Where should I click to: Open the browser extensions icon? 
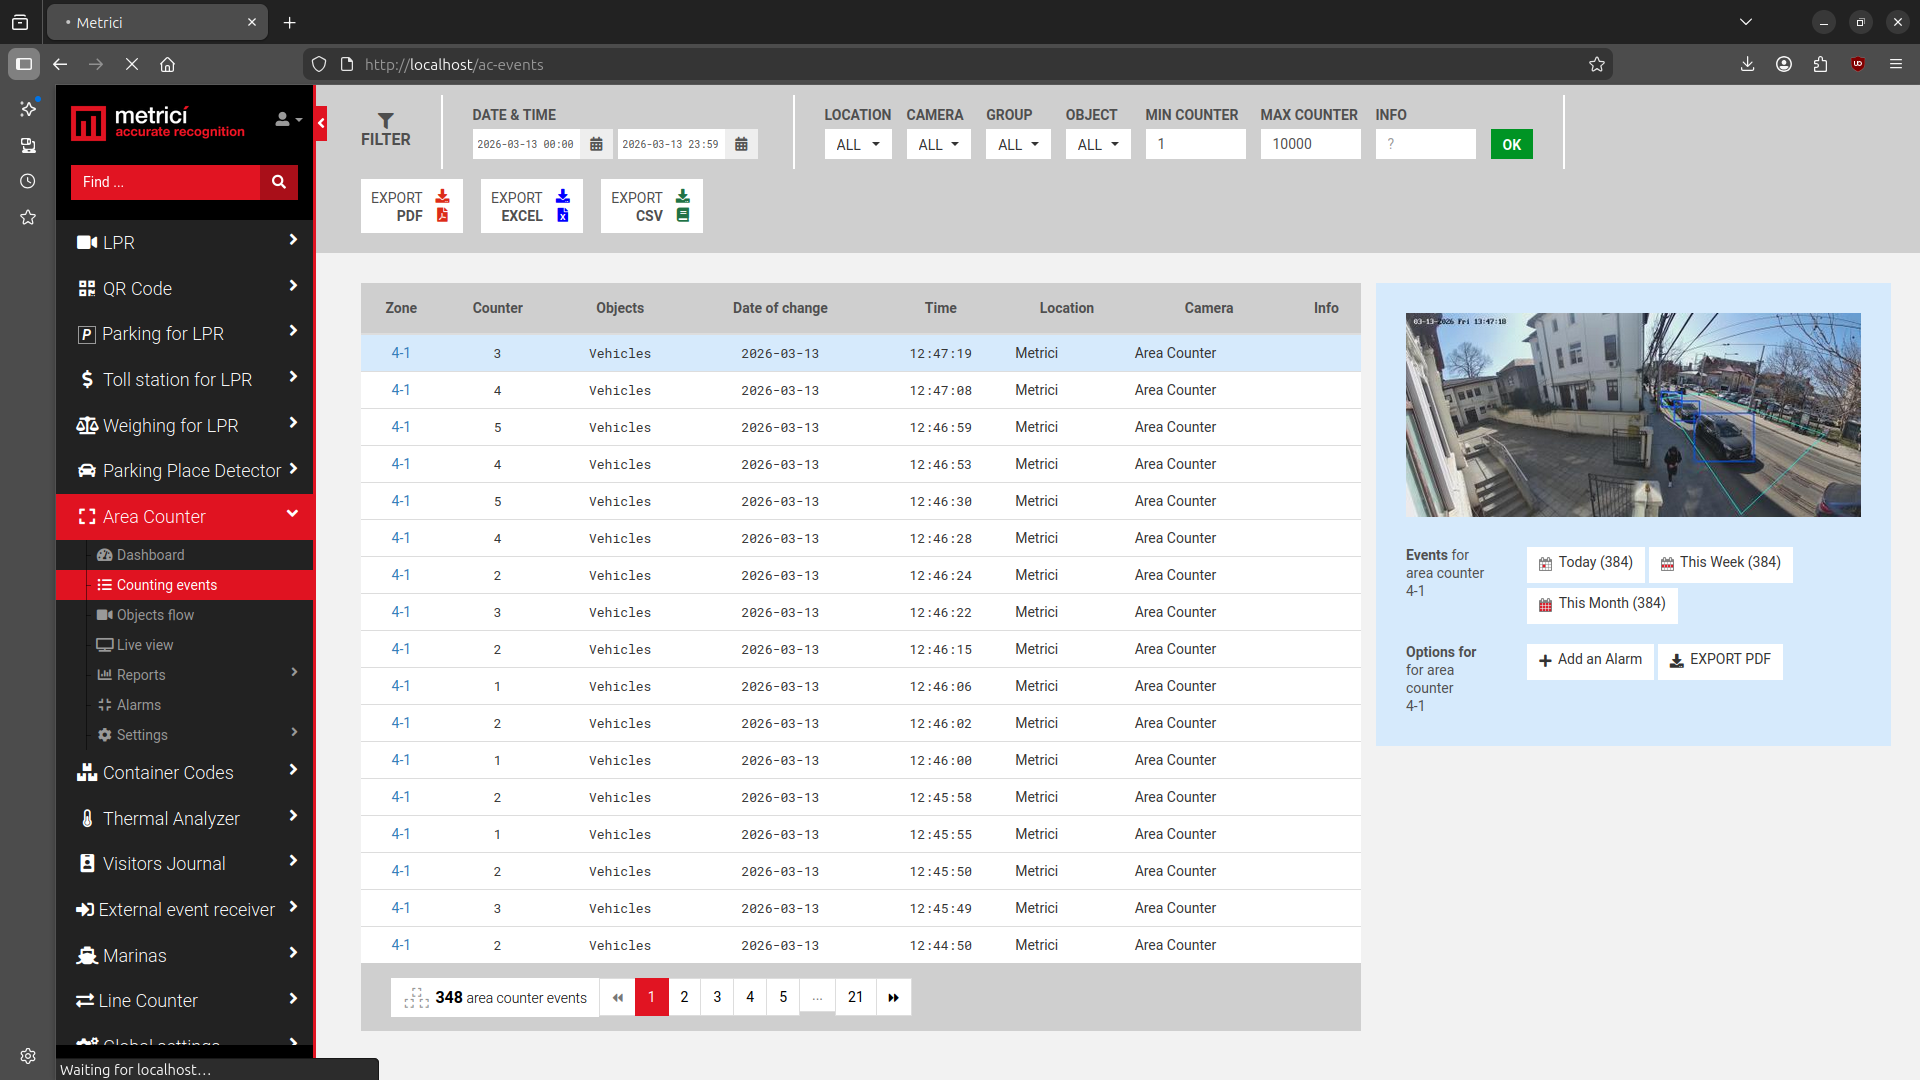tap(1820, 64)
